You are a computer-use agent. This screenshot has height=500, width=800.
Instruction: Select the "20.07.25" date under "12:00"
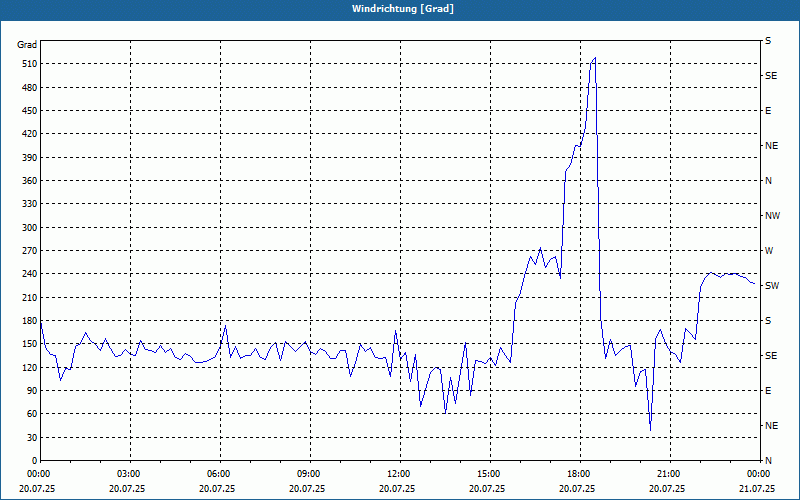(396, 488)
